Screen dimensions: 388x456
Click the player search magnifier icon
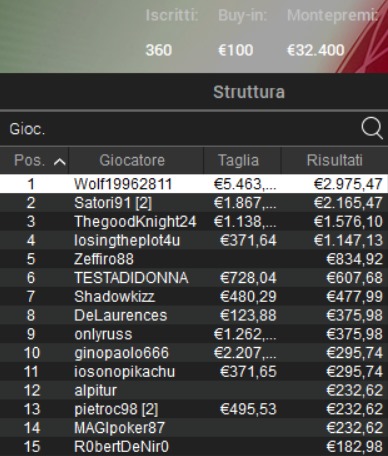372,128
